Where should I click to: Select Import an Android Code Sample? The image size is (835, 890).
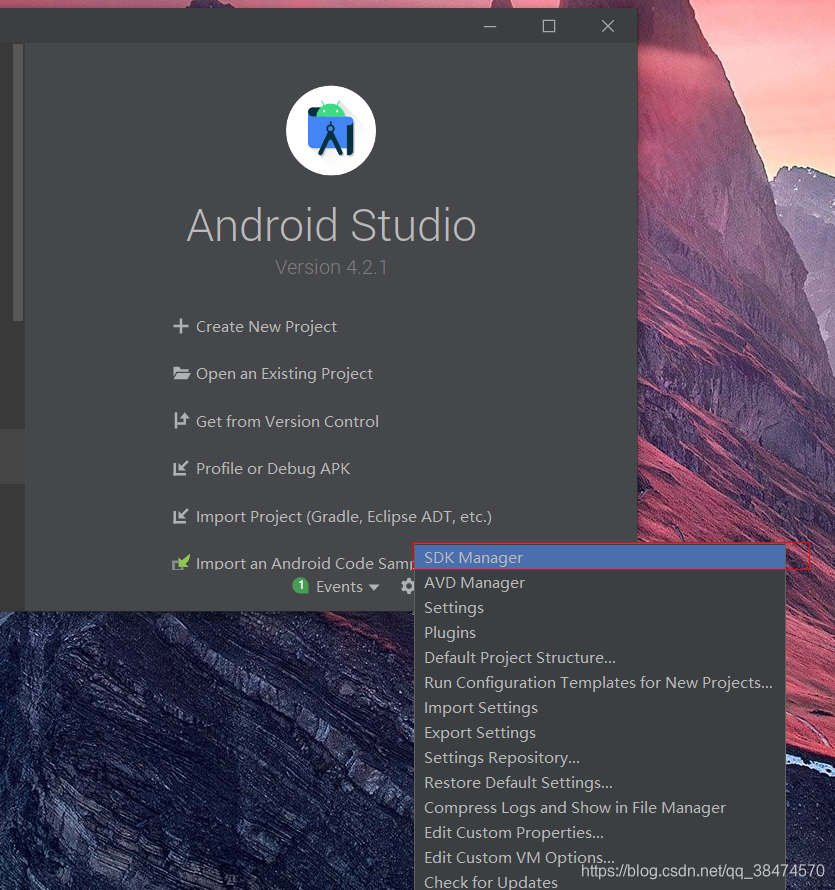click(x=305, y=564)
